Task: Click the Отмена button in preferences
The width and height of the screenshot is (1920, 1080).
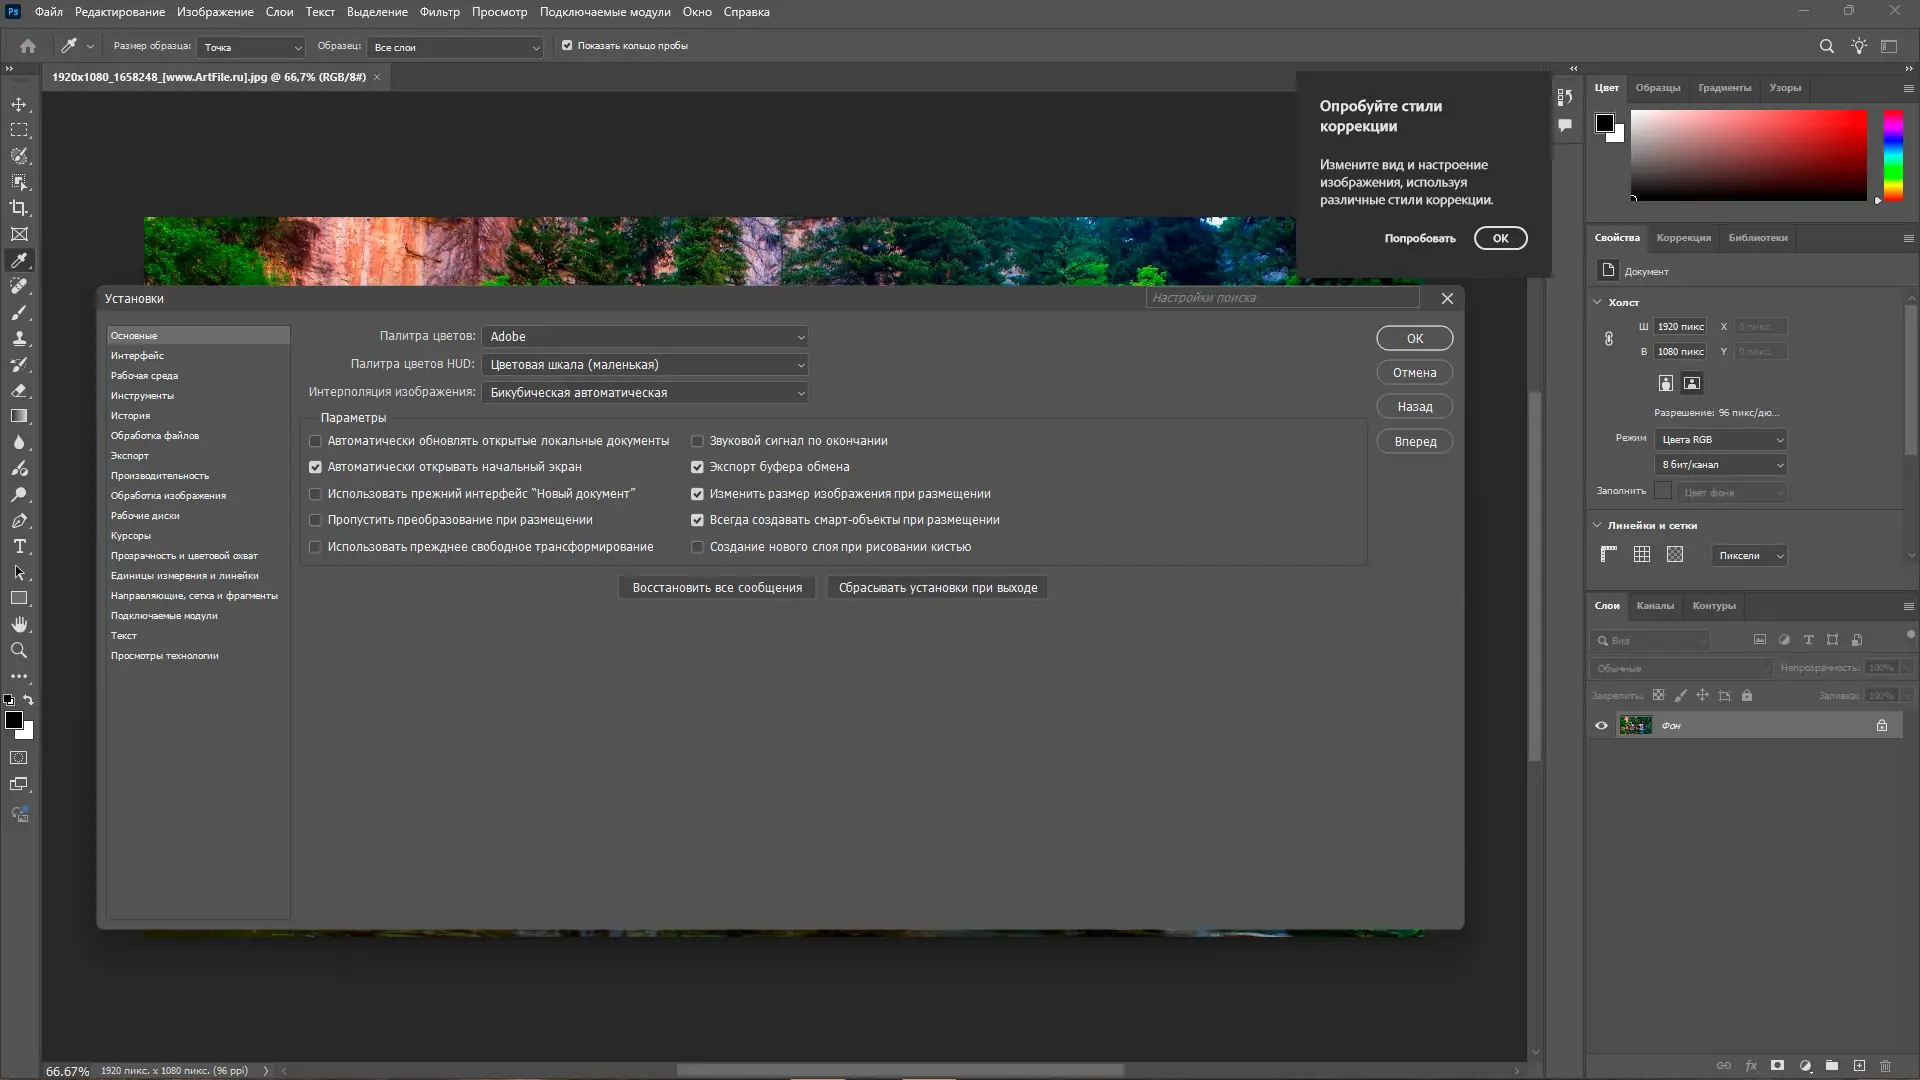Action: click(x=1414, y=372)
